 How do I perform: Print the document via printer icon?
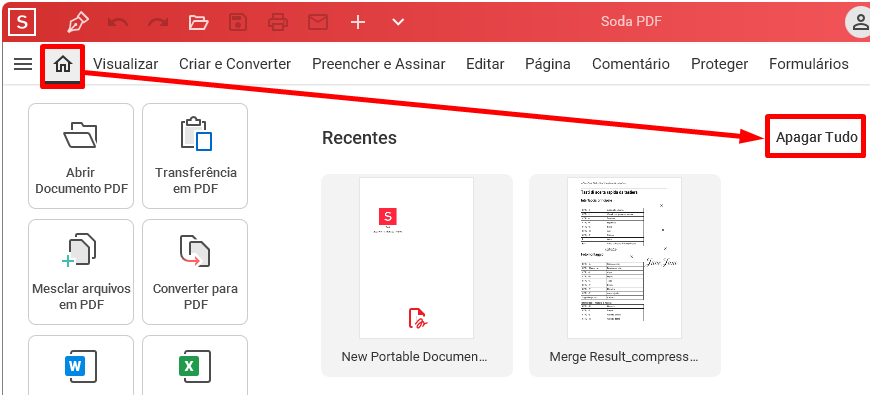tap(278, 22)
